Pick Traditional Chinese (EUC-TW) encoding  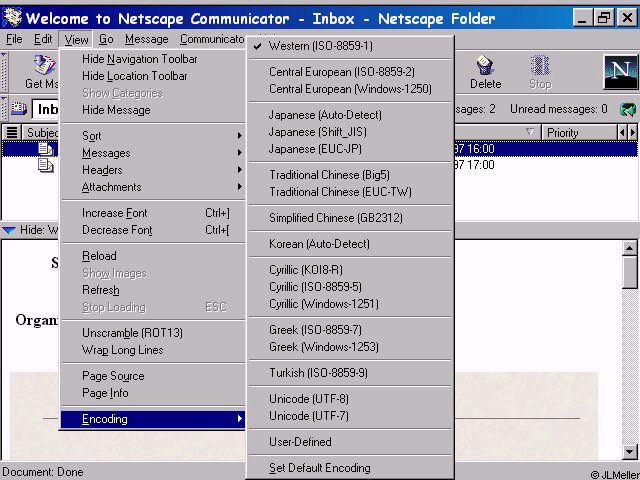[351, 192]
